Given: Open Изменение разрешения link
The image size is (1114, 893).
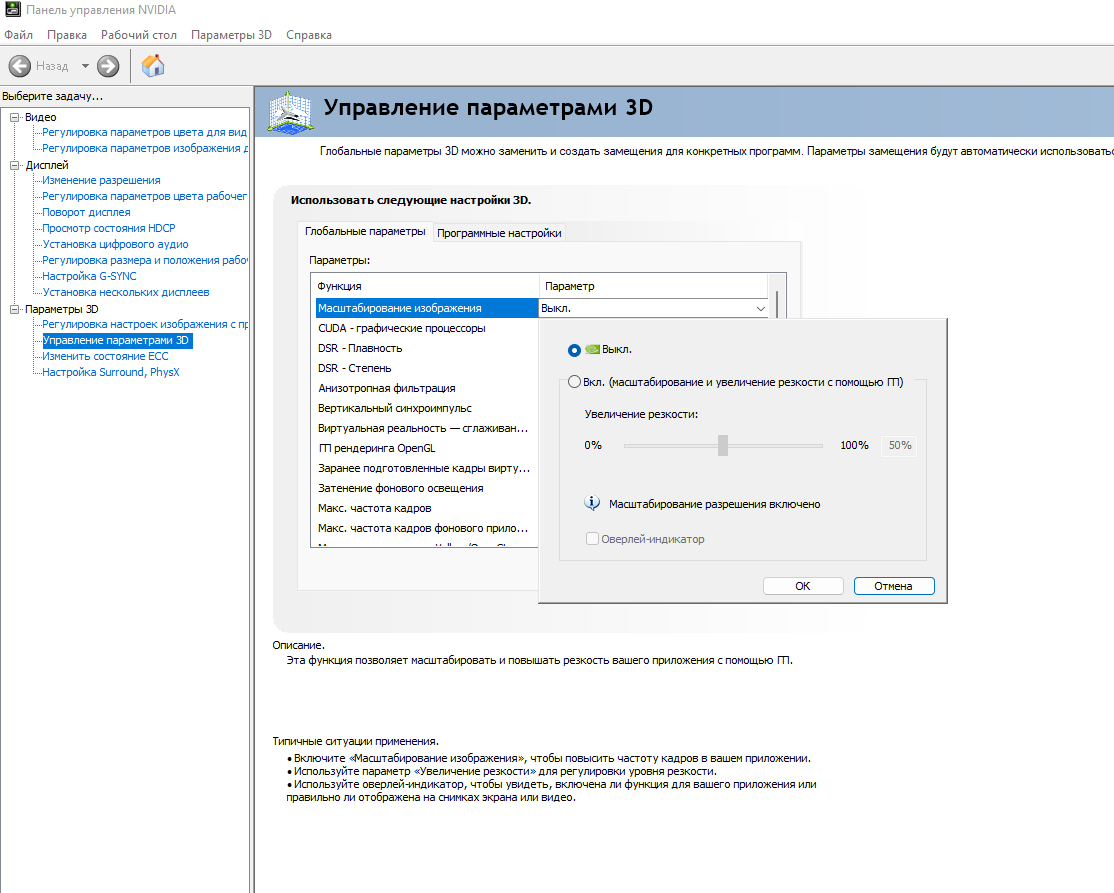Looking at the screenshot, I should pyautogui.click(x=101, y=180).
